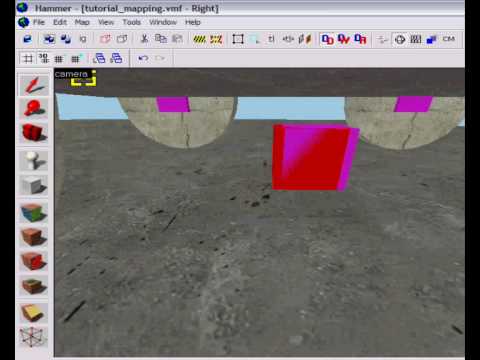Click the Ungroup selection icon

66,39
